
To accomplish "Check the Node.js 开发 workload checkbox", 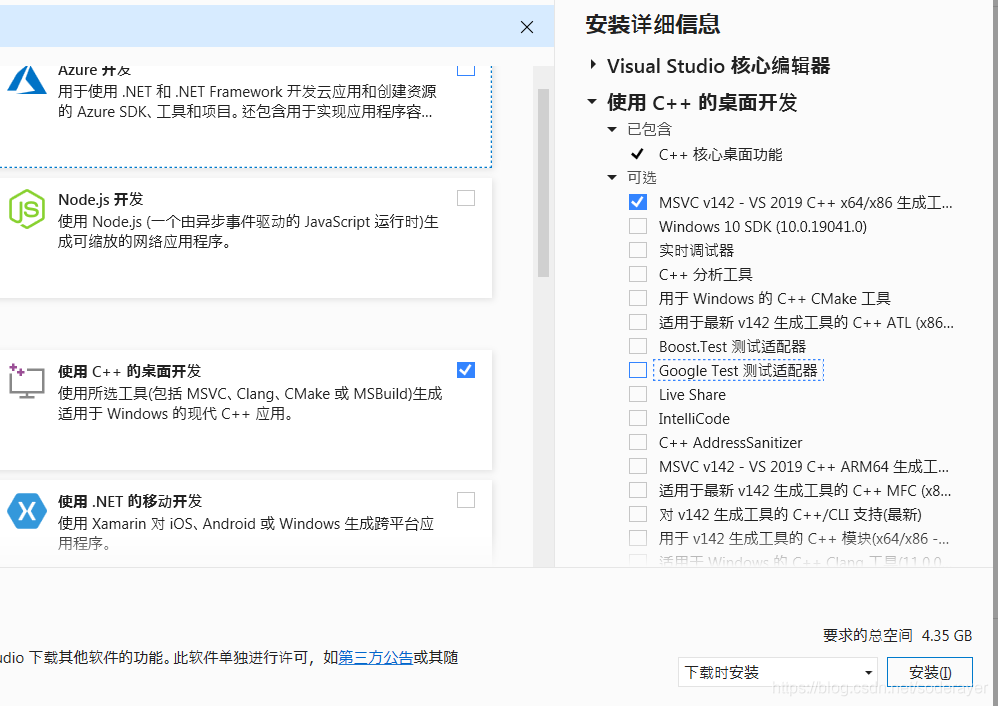I will point(466,198).
